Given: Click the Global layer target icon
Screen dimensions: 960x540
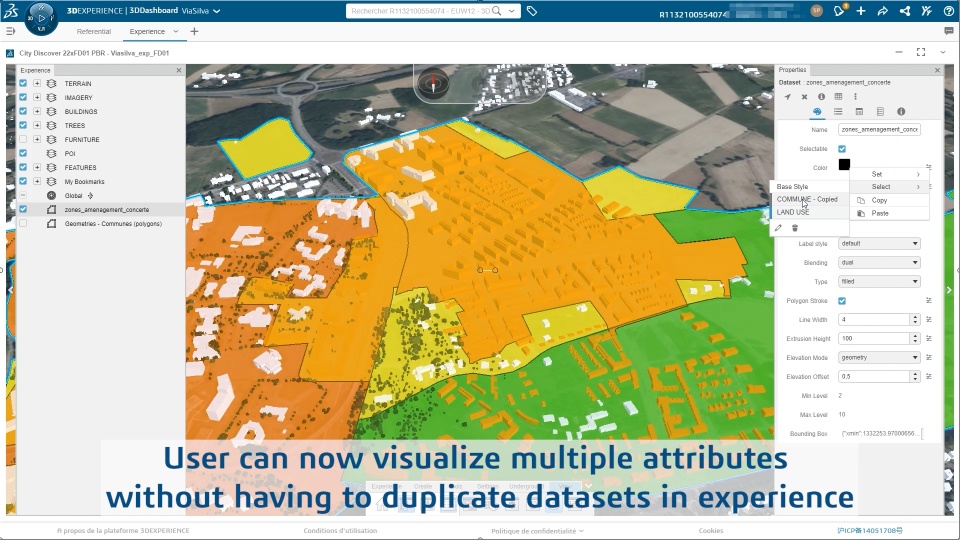Looking at the screenshot, I should [51, 196].
